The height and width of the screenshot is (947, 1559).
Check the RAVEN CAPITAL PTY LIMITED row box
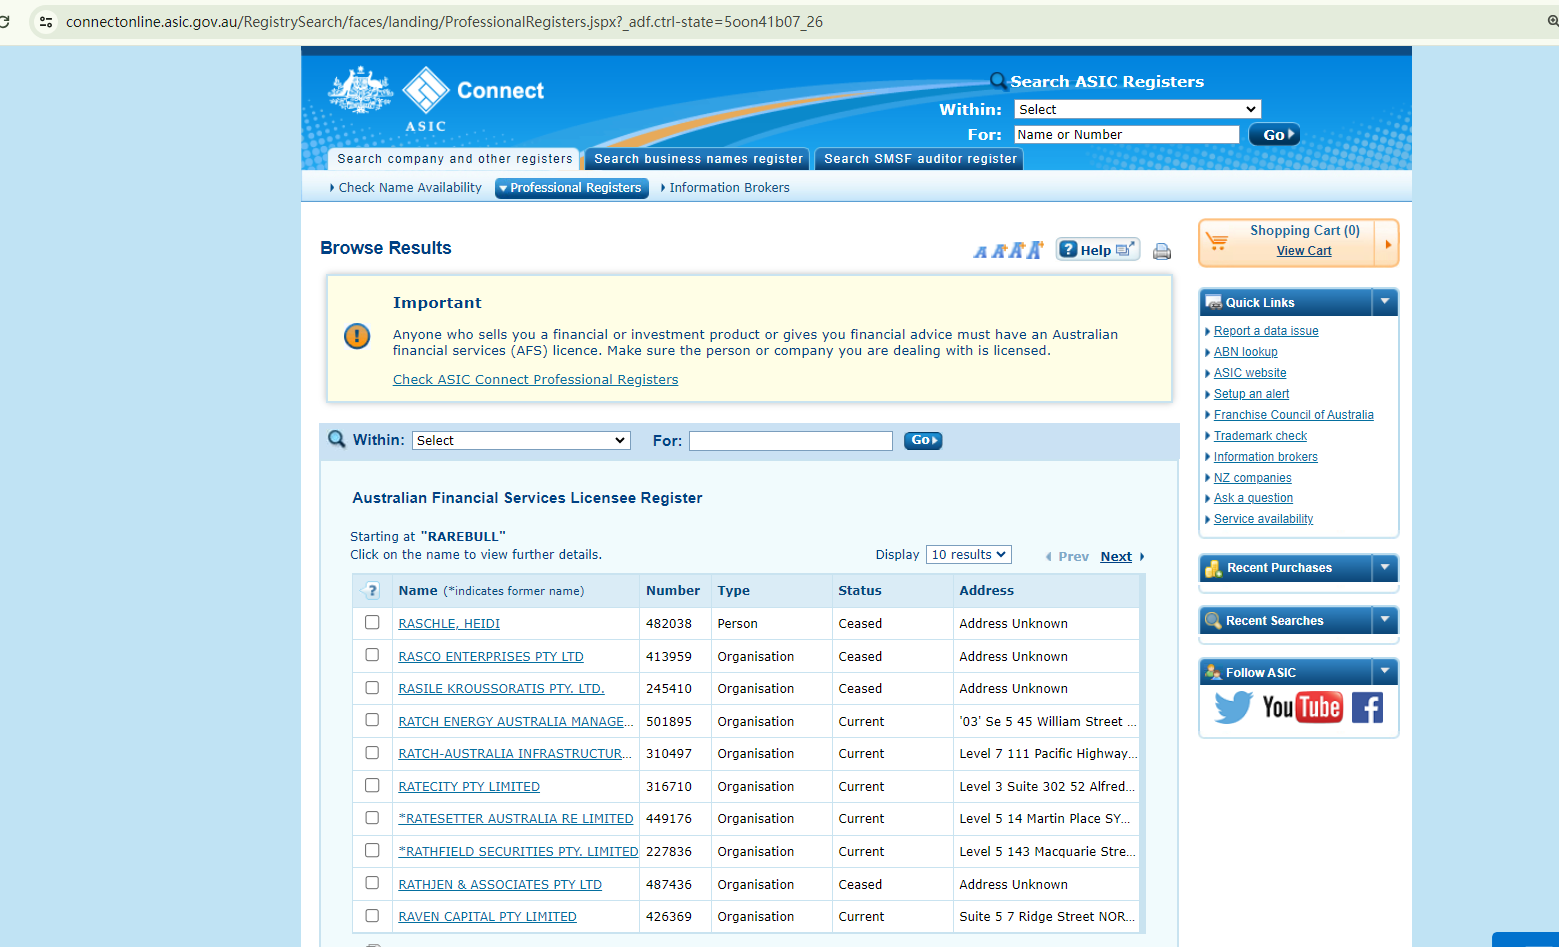(x=372, y=916)
